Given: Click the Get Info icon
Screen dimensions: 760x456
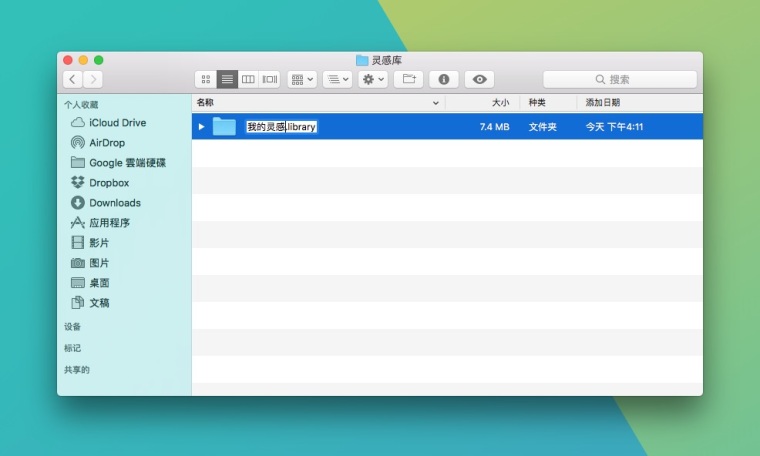Looking at the screenshot, I should coord(444,79).
